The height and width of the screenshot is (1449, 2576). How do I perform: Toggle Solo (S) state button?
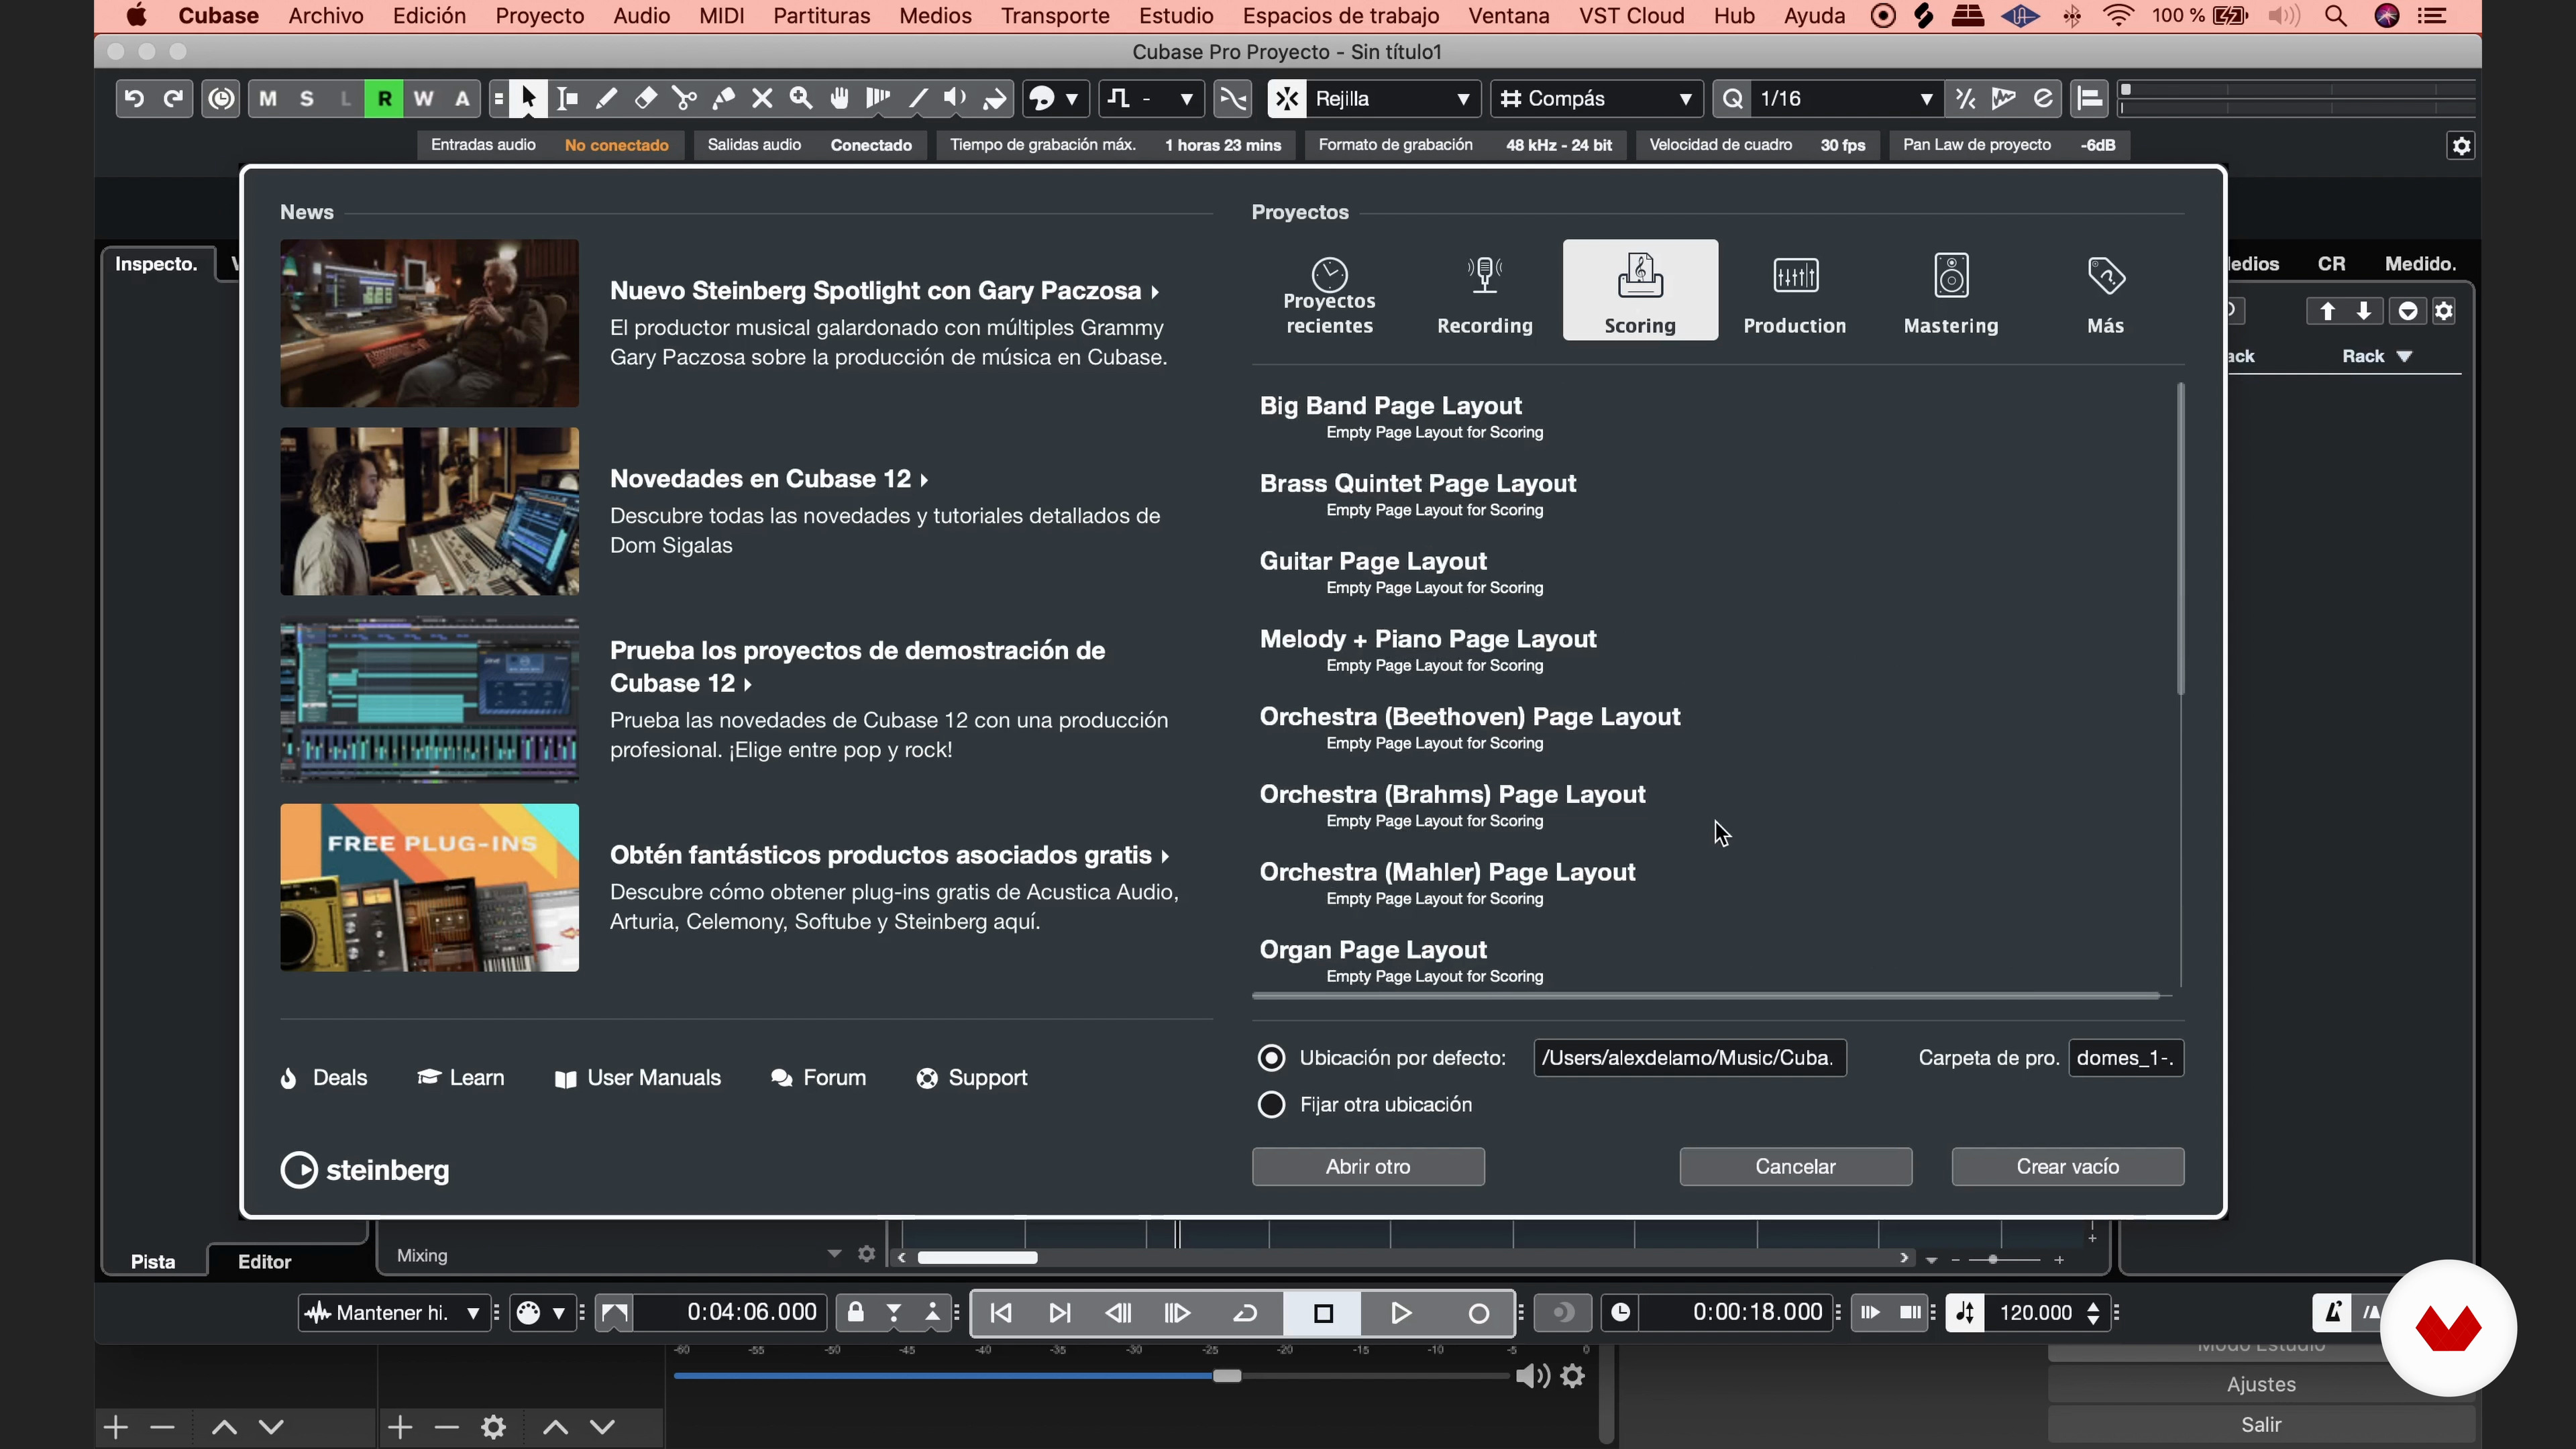tap(307, 98)
